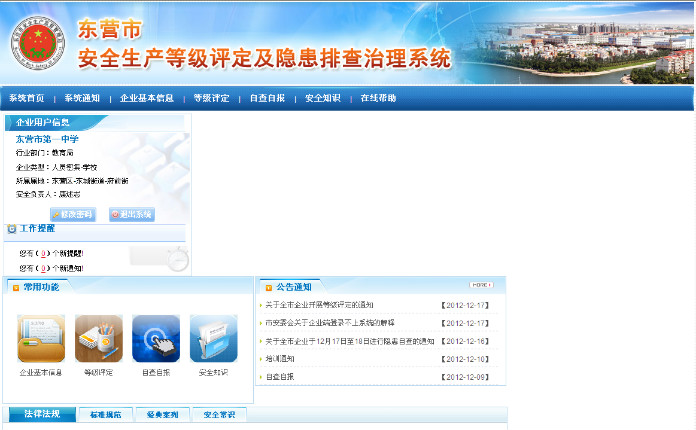Click the more button in 公告通知 panel
The height and width of the screenshot is (430, 696).
pos(481,285)
